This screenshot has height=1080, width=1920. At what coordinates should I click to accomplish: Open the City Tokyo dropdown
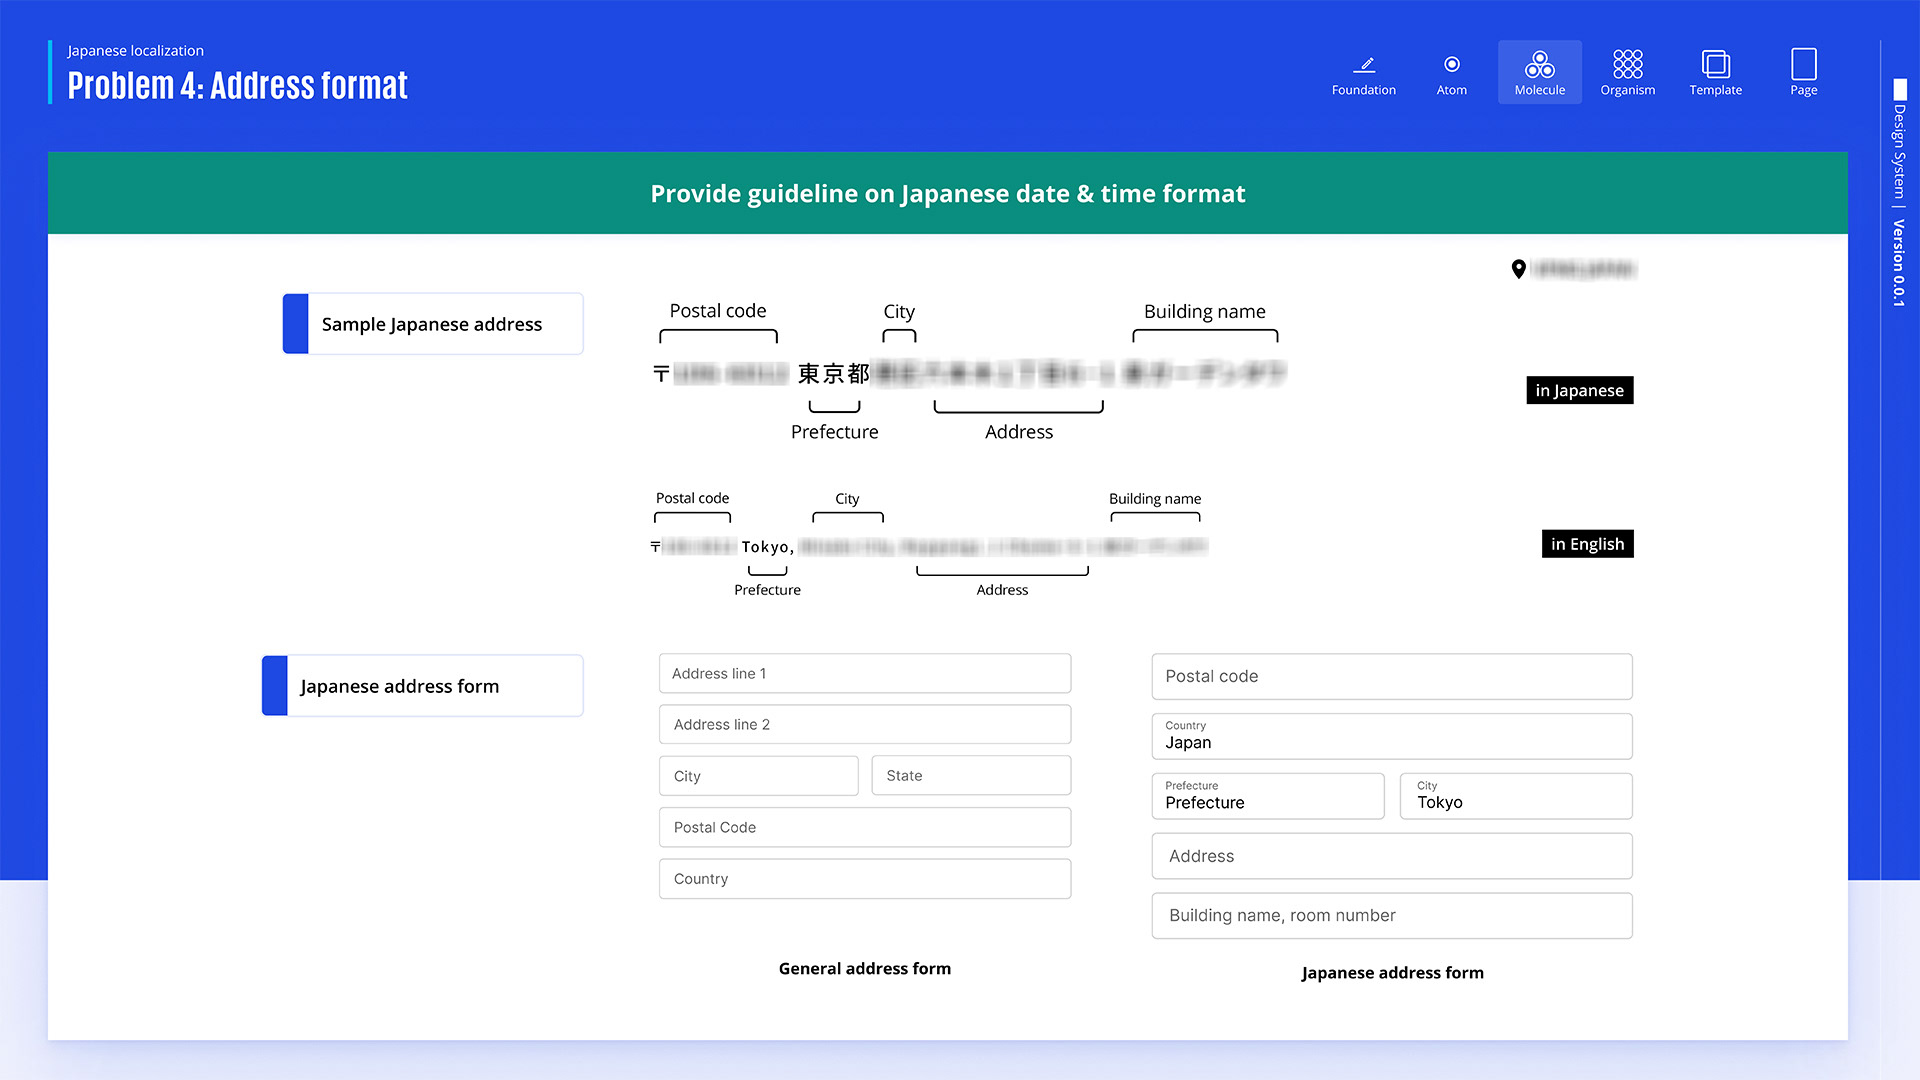(1516, 796)
